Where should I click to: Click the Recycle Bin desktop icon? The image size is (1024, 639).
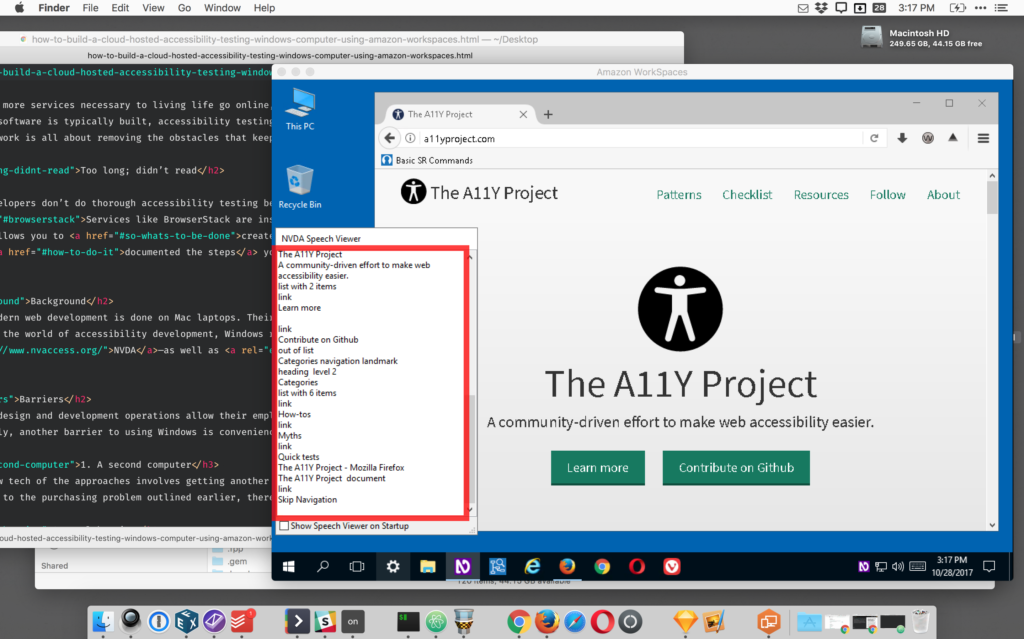click(x=300, y=187)
